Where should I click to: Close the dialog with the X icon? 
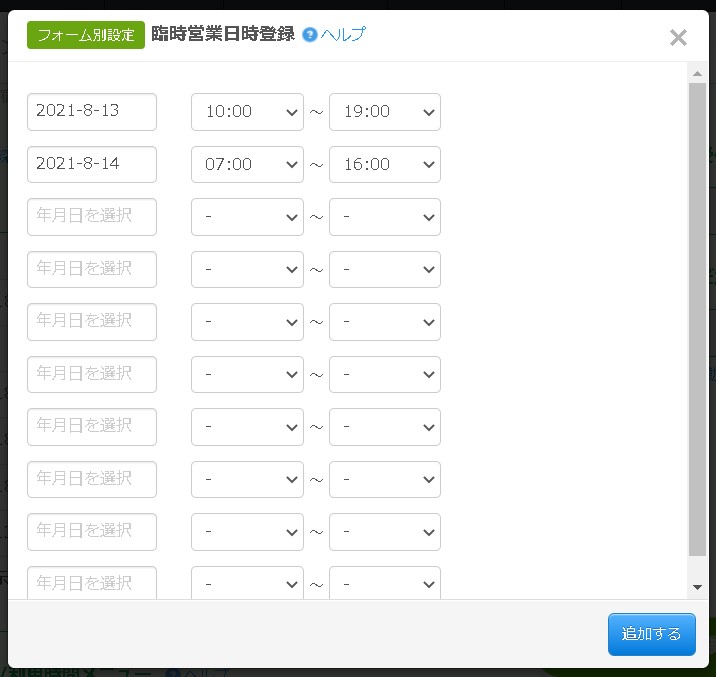pos(678,38)
